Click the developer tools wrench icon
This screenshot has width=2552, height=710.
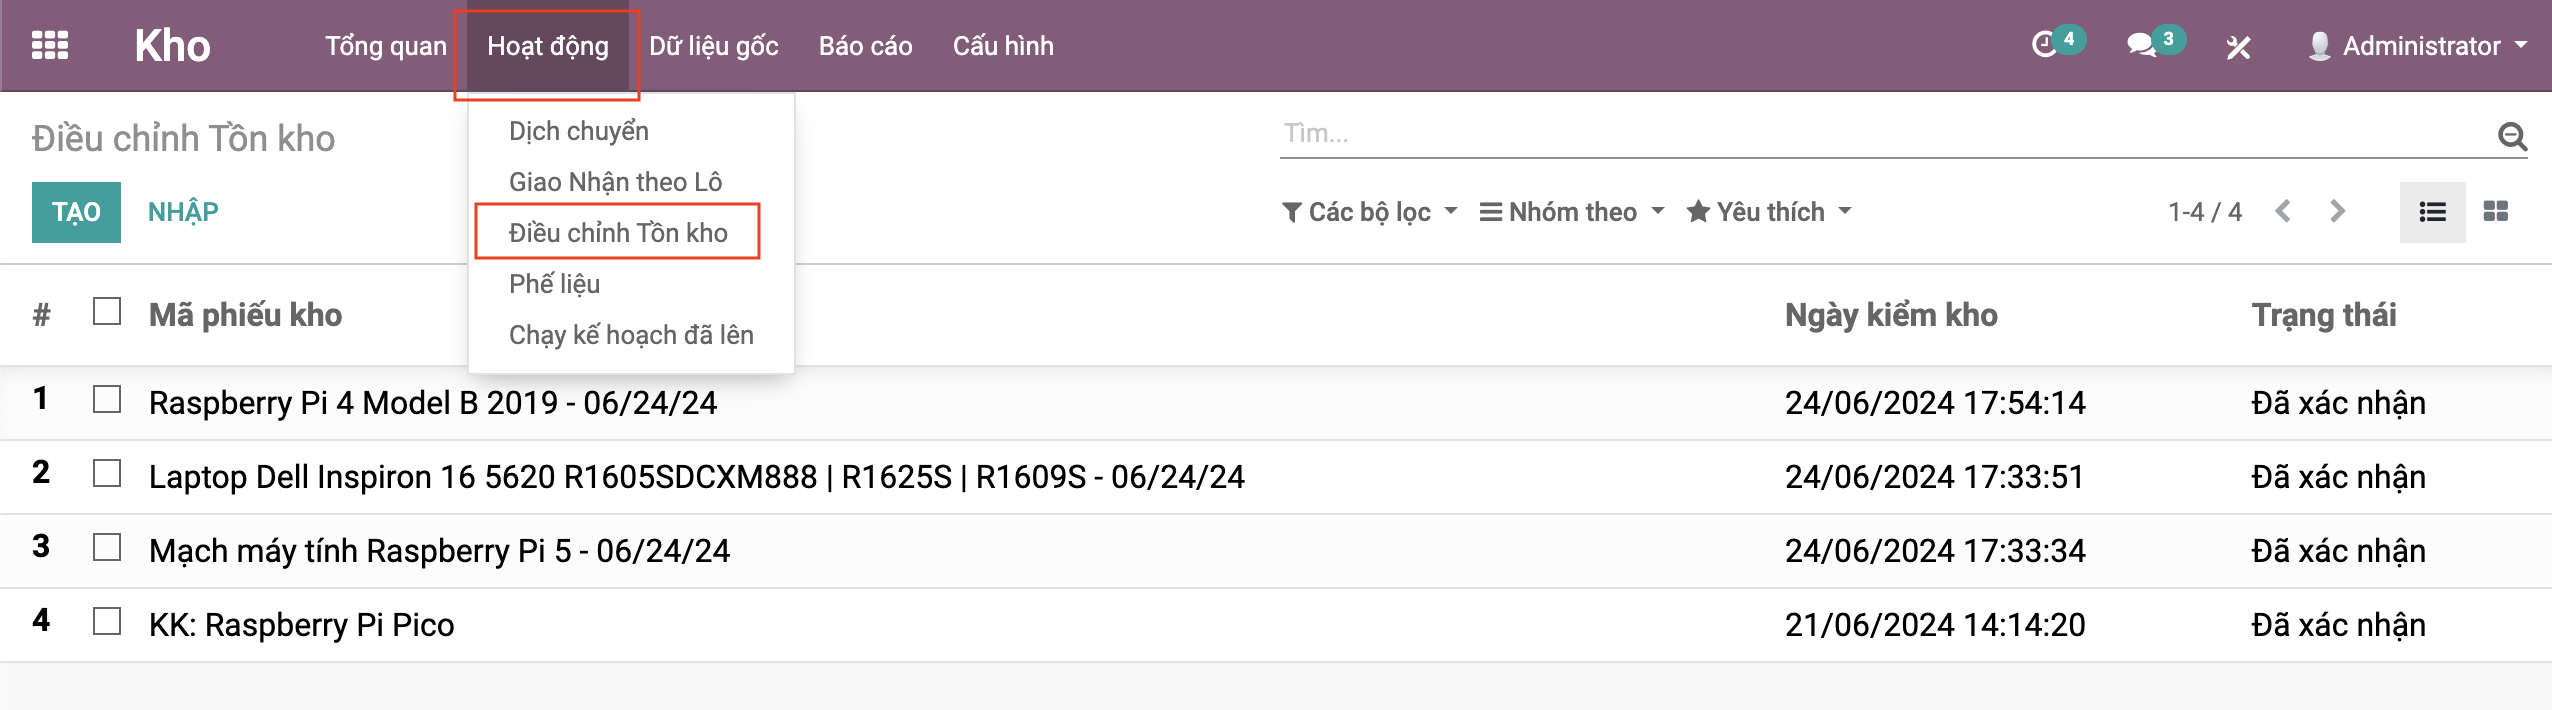click(x=2238, y=47)
